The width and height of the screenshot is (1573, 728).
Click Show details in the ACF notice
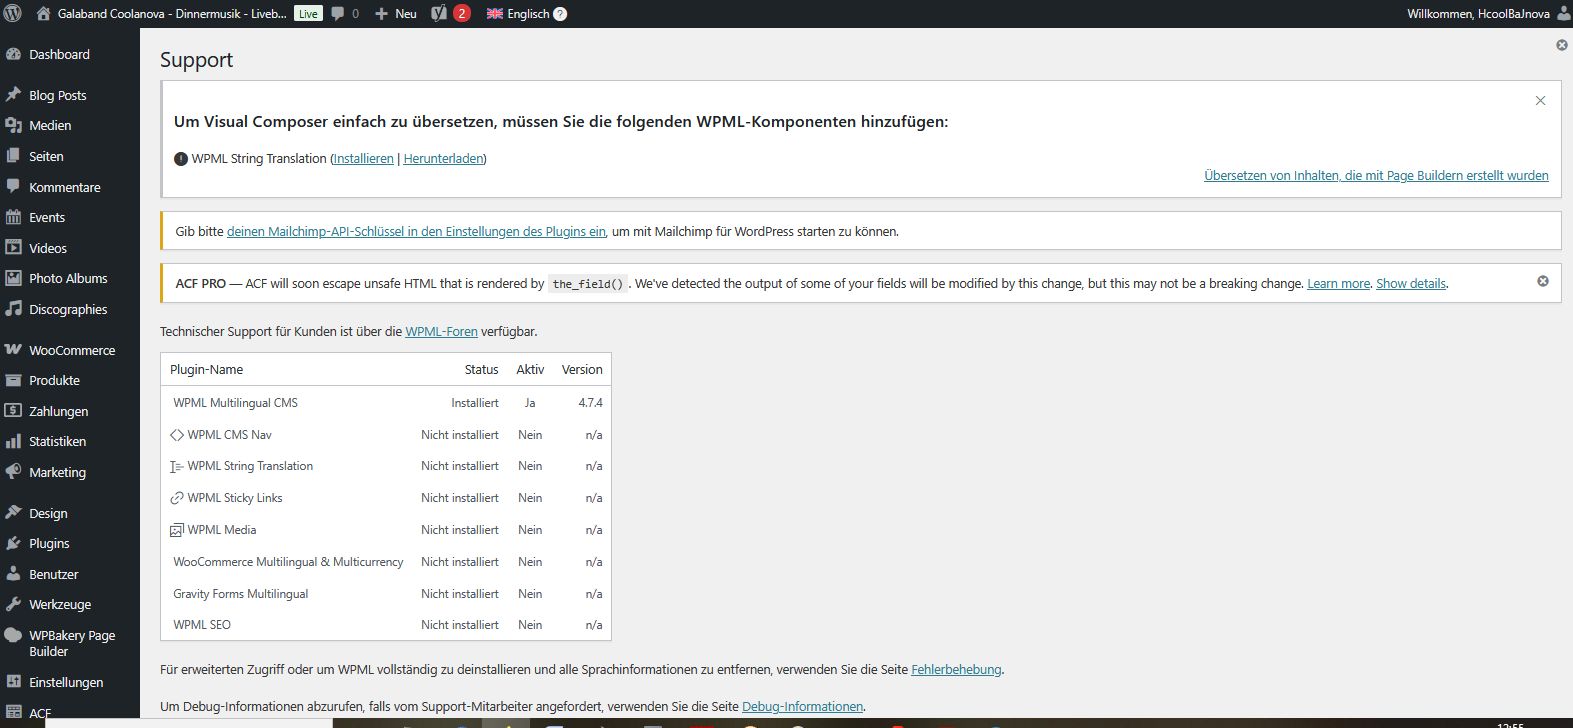(1411, 284)
